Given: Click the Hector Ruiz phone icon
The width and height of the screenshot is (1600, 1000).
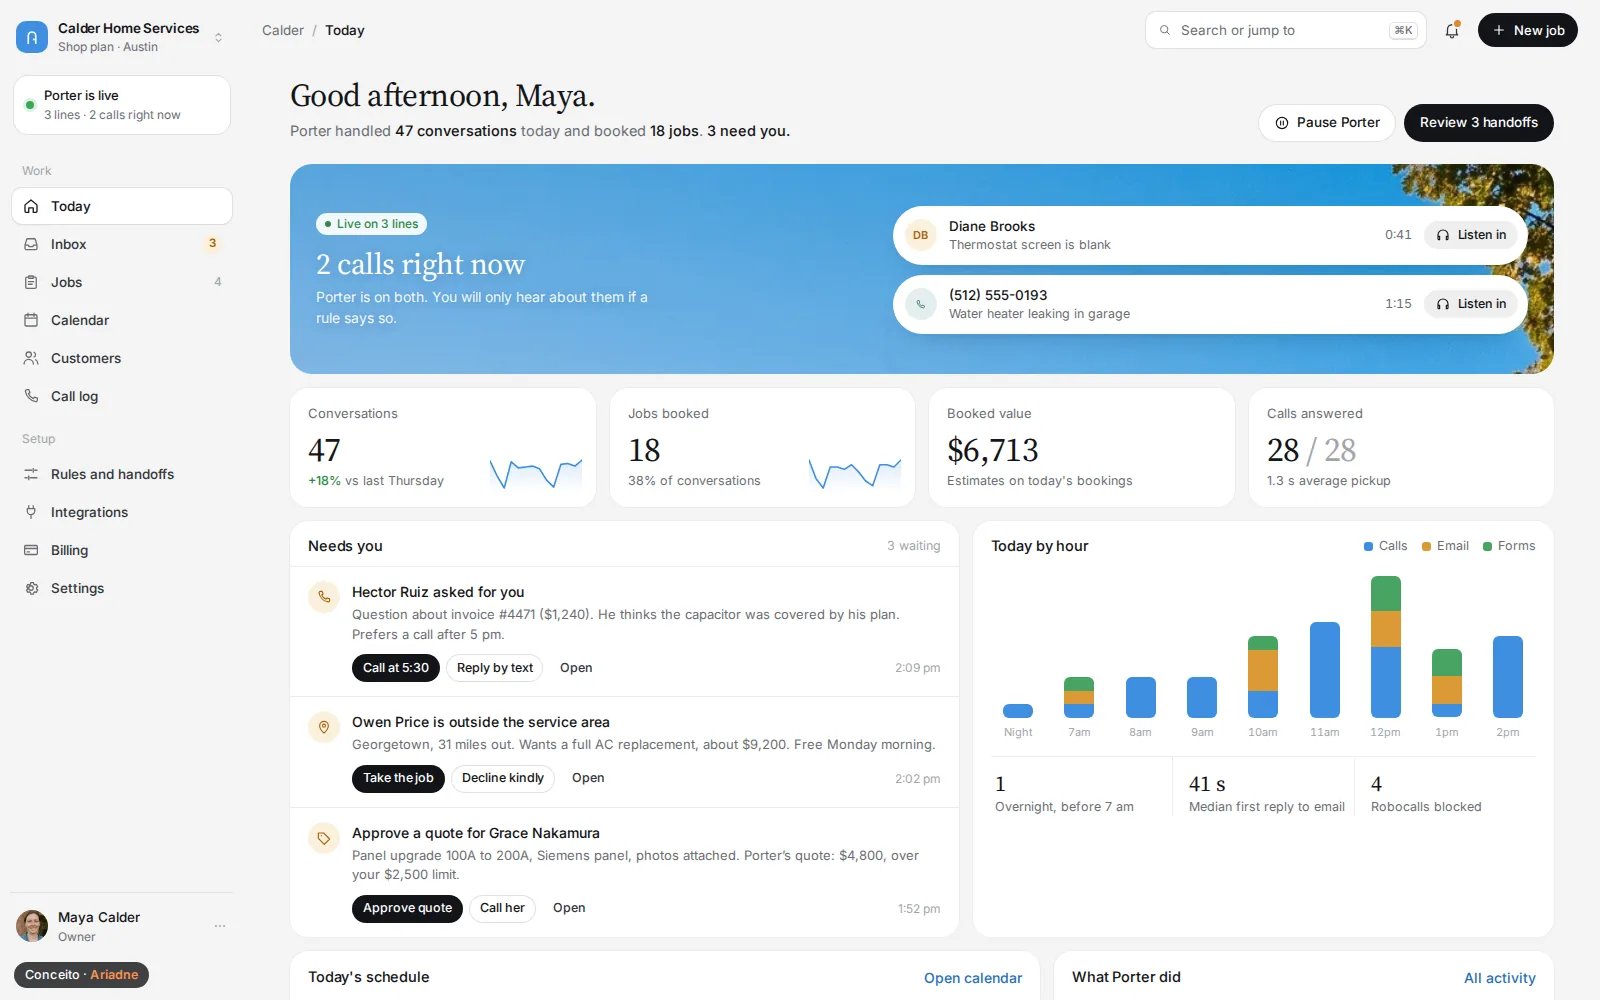Looking at the screenshot, I should 324,597.
